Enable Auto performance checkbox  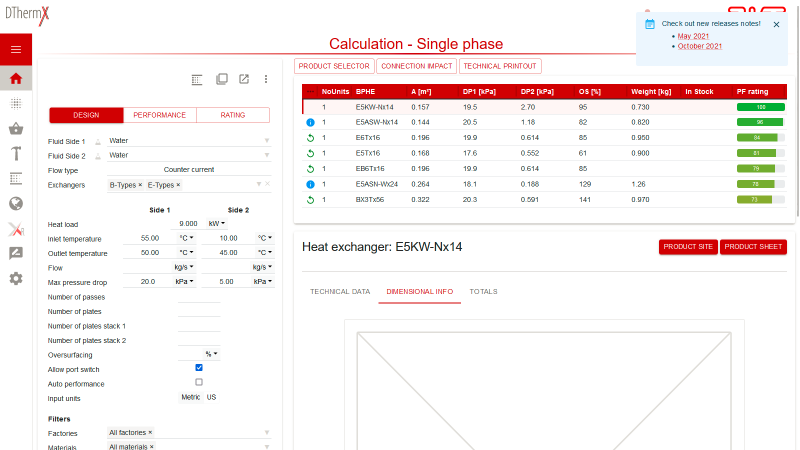tap(199, 382)
